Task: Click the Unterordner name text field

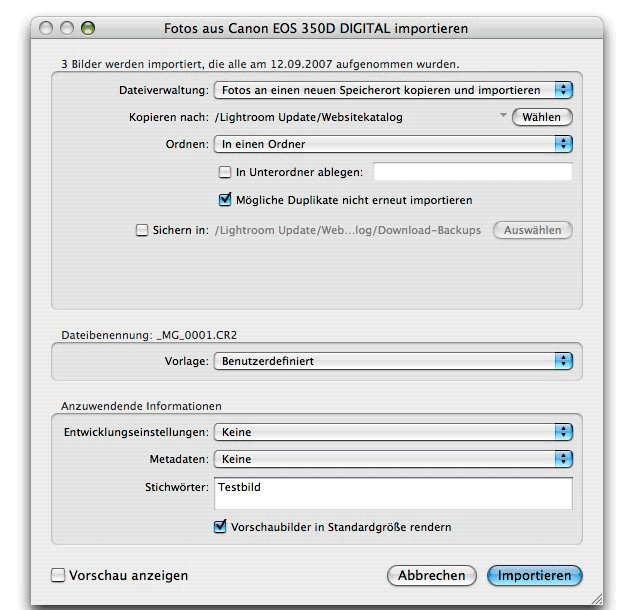Action: click(473, 172)
